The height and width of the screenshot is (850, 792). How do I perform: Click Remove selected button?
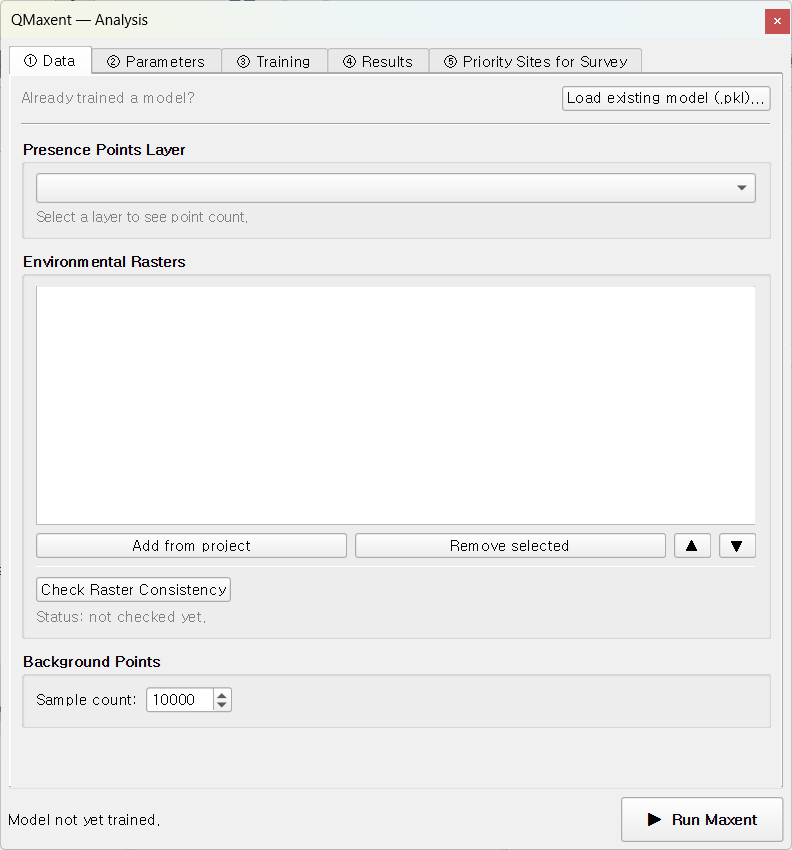point(510,545)
